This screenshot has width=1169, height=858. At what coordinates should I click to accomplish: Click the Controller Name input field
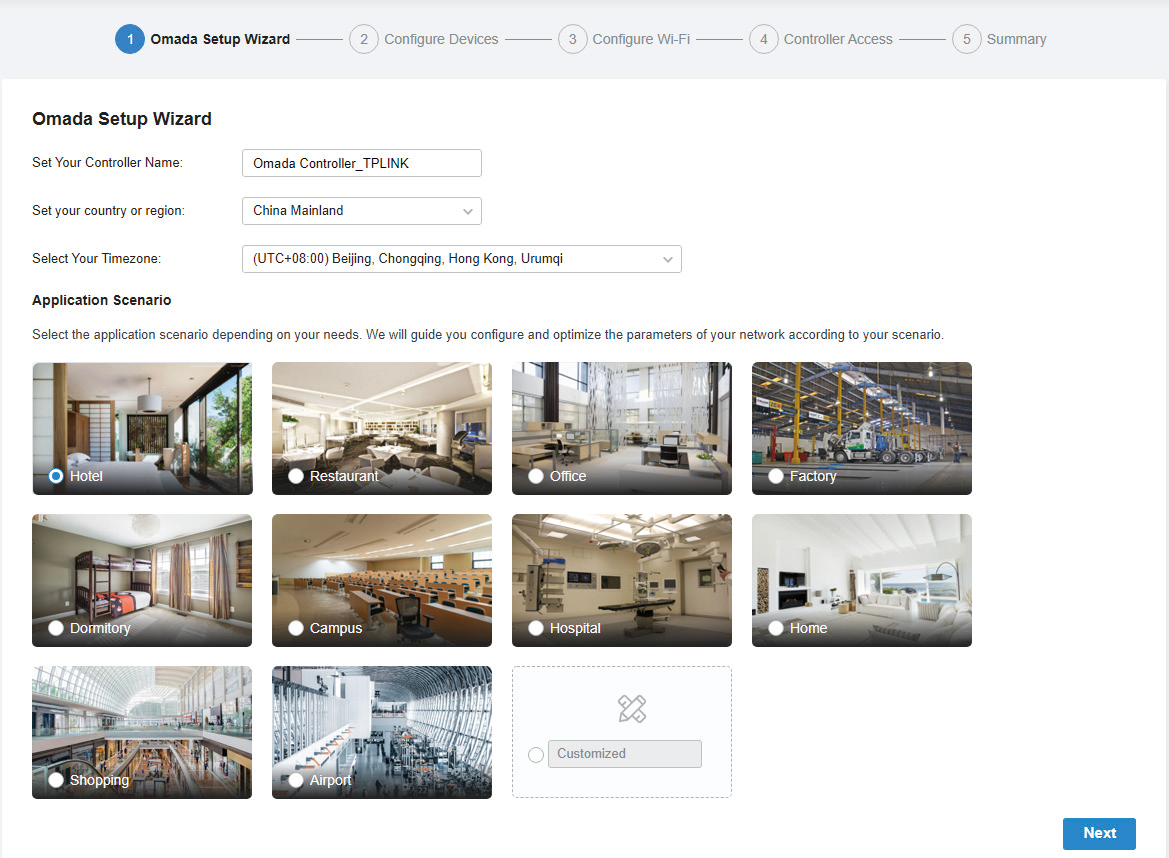(362, 163)
